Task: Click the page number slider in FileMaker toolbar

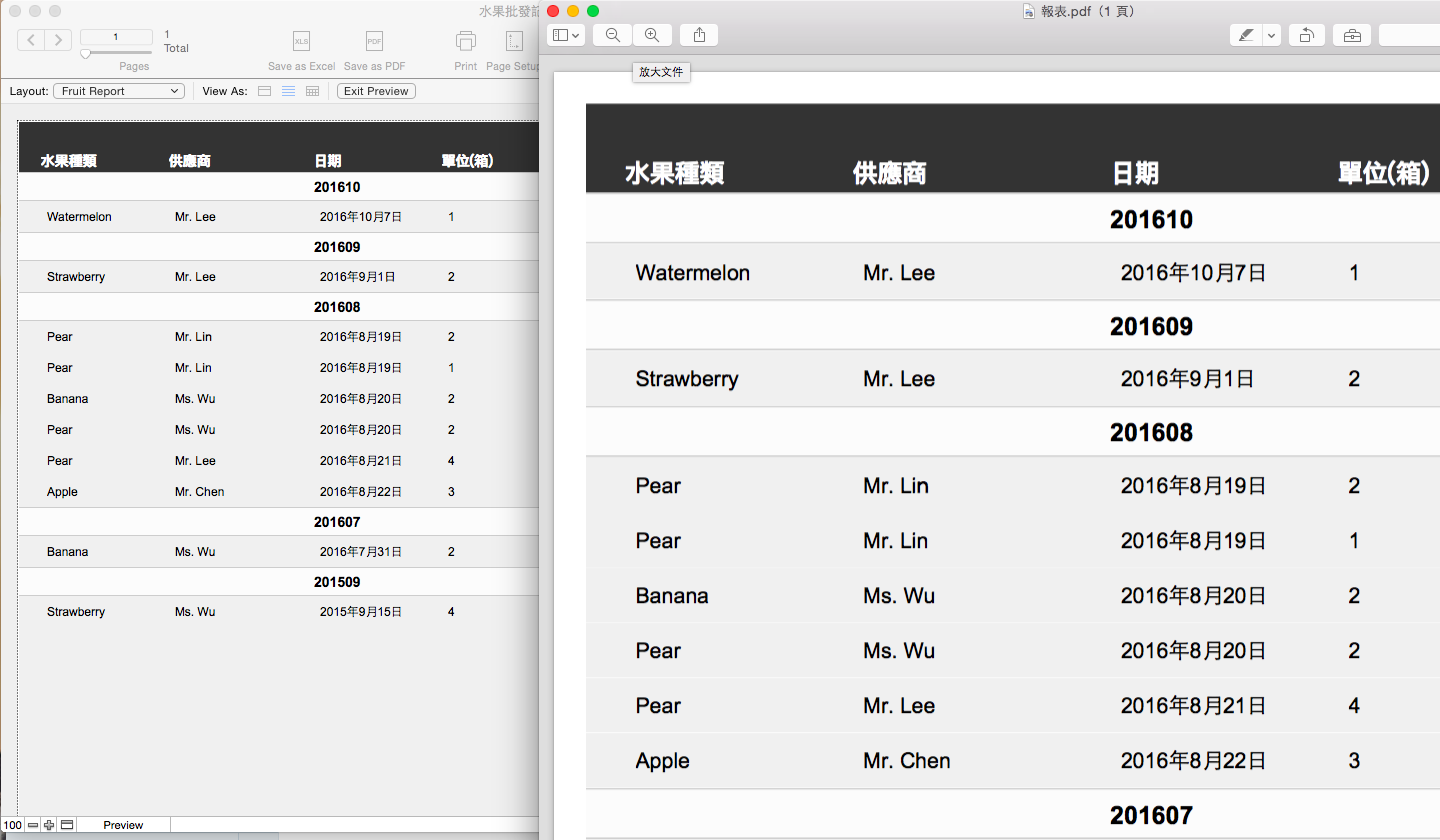Action: pos(116,53)
